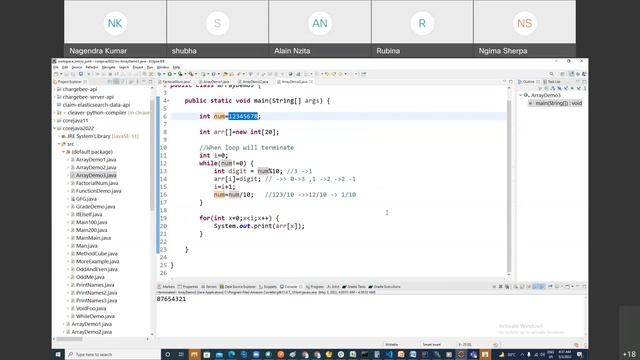The height and width of the screenshot is (360, 640).
Task: Switch to the Snippets tab
Action: tap(268, 287)
